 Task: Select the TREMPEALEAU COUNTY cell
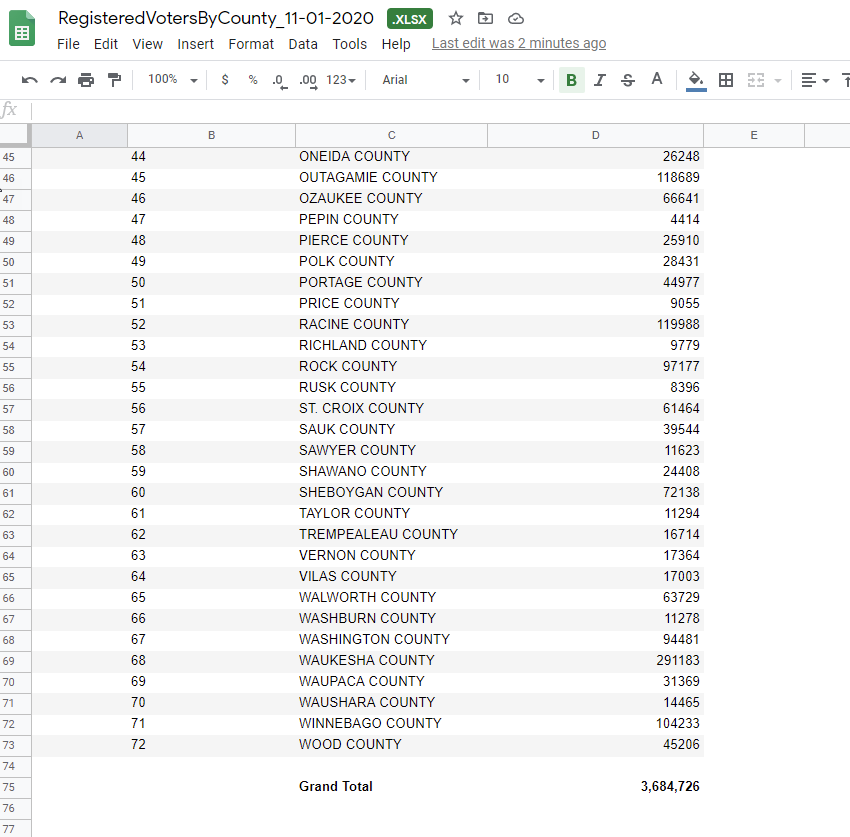391,535
